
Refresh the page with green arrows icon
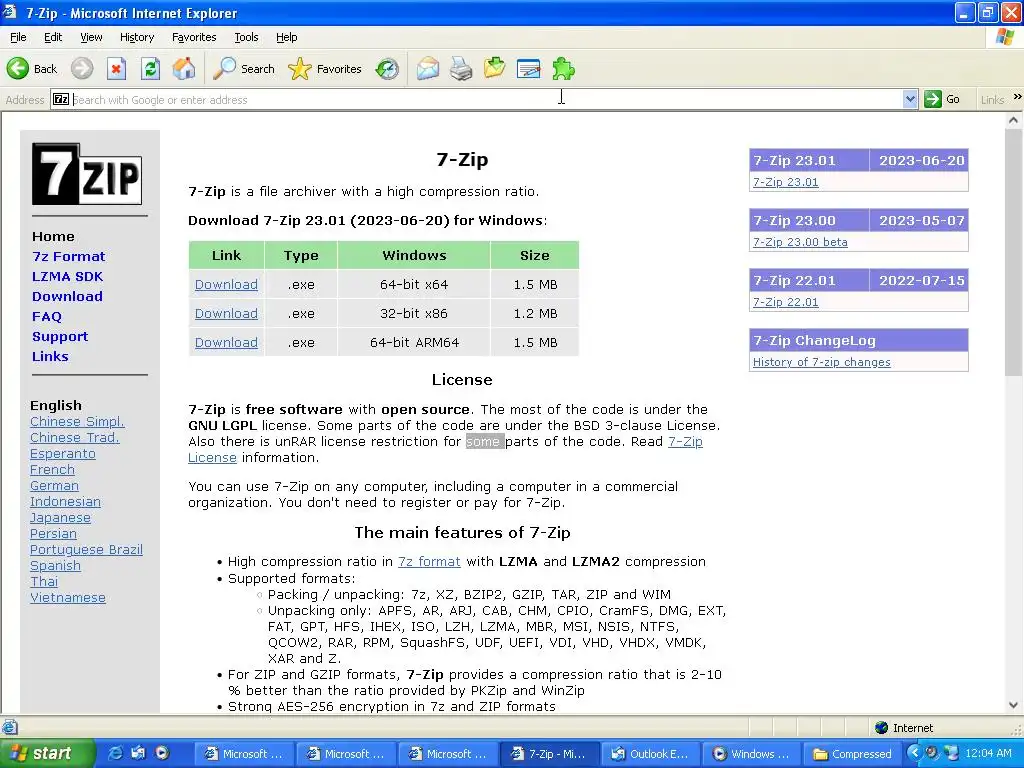(x=150, y=69)
